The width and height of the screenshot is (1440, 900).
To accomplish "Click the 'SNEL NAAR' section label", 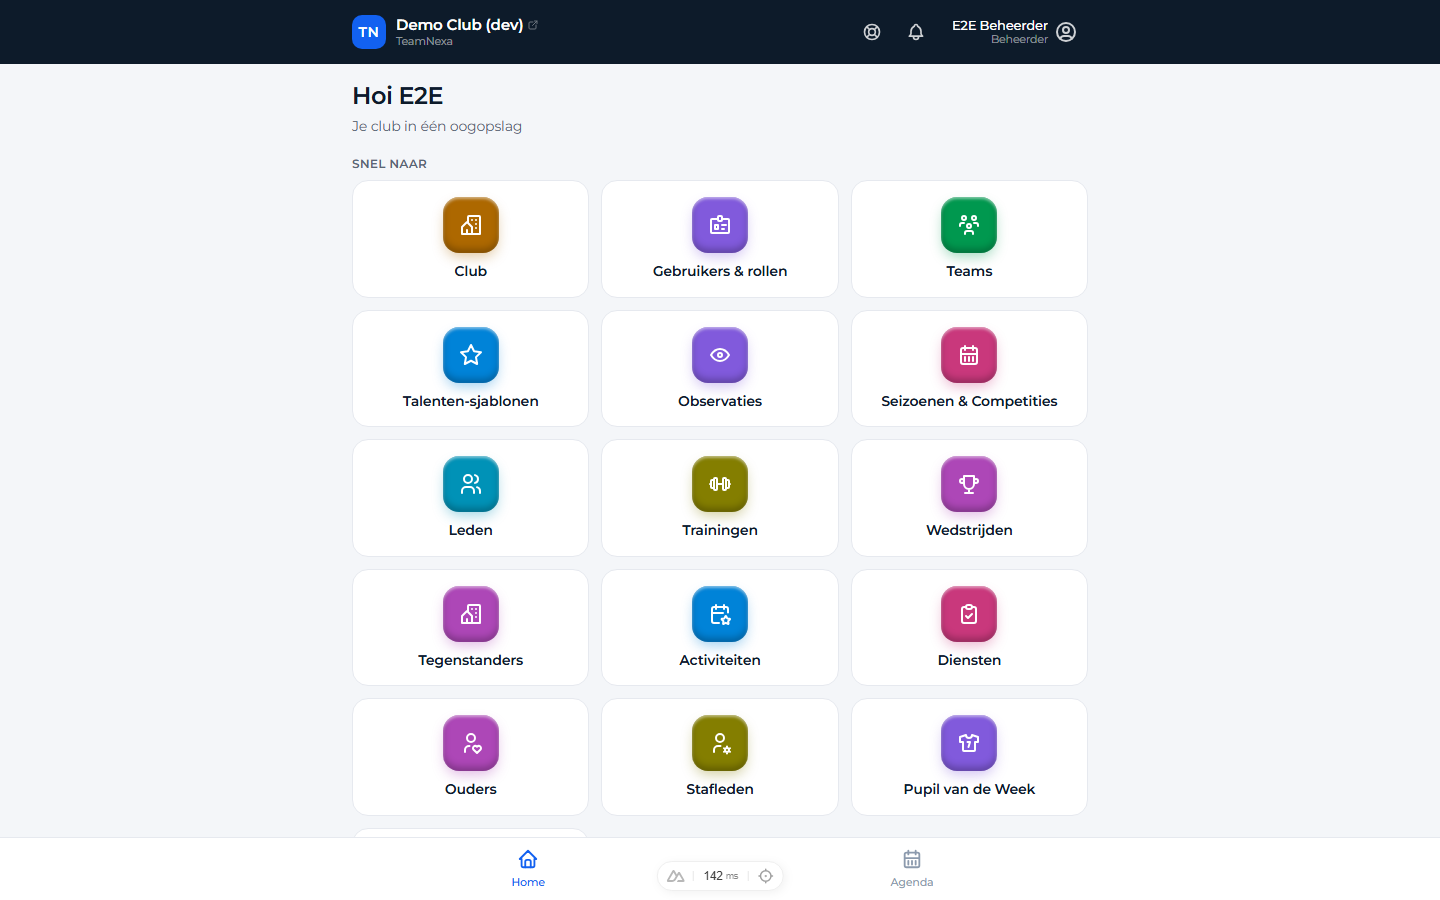I will (x=390, y=164).
